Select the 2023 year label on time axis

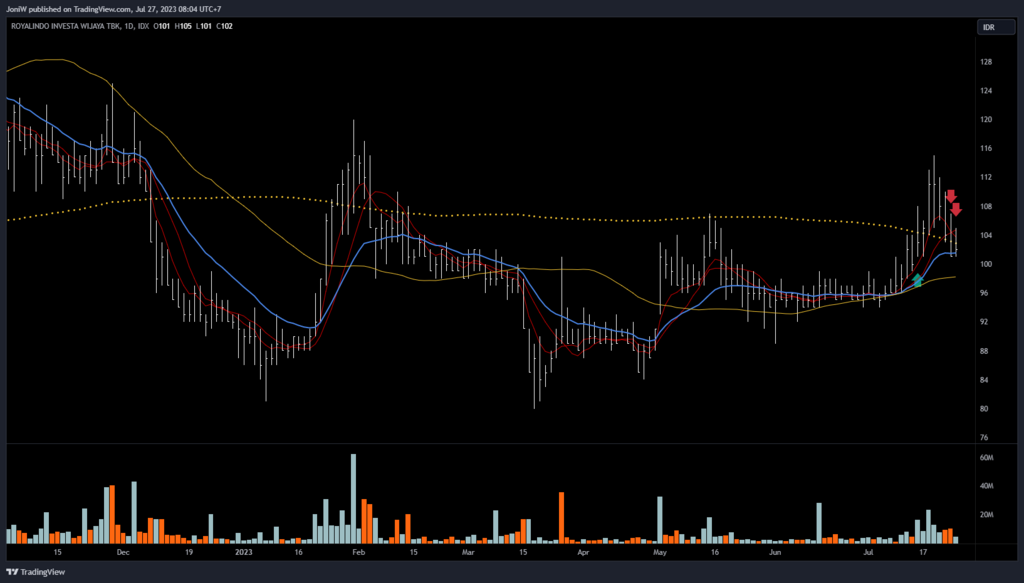point(244,551)
